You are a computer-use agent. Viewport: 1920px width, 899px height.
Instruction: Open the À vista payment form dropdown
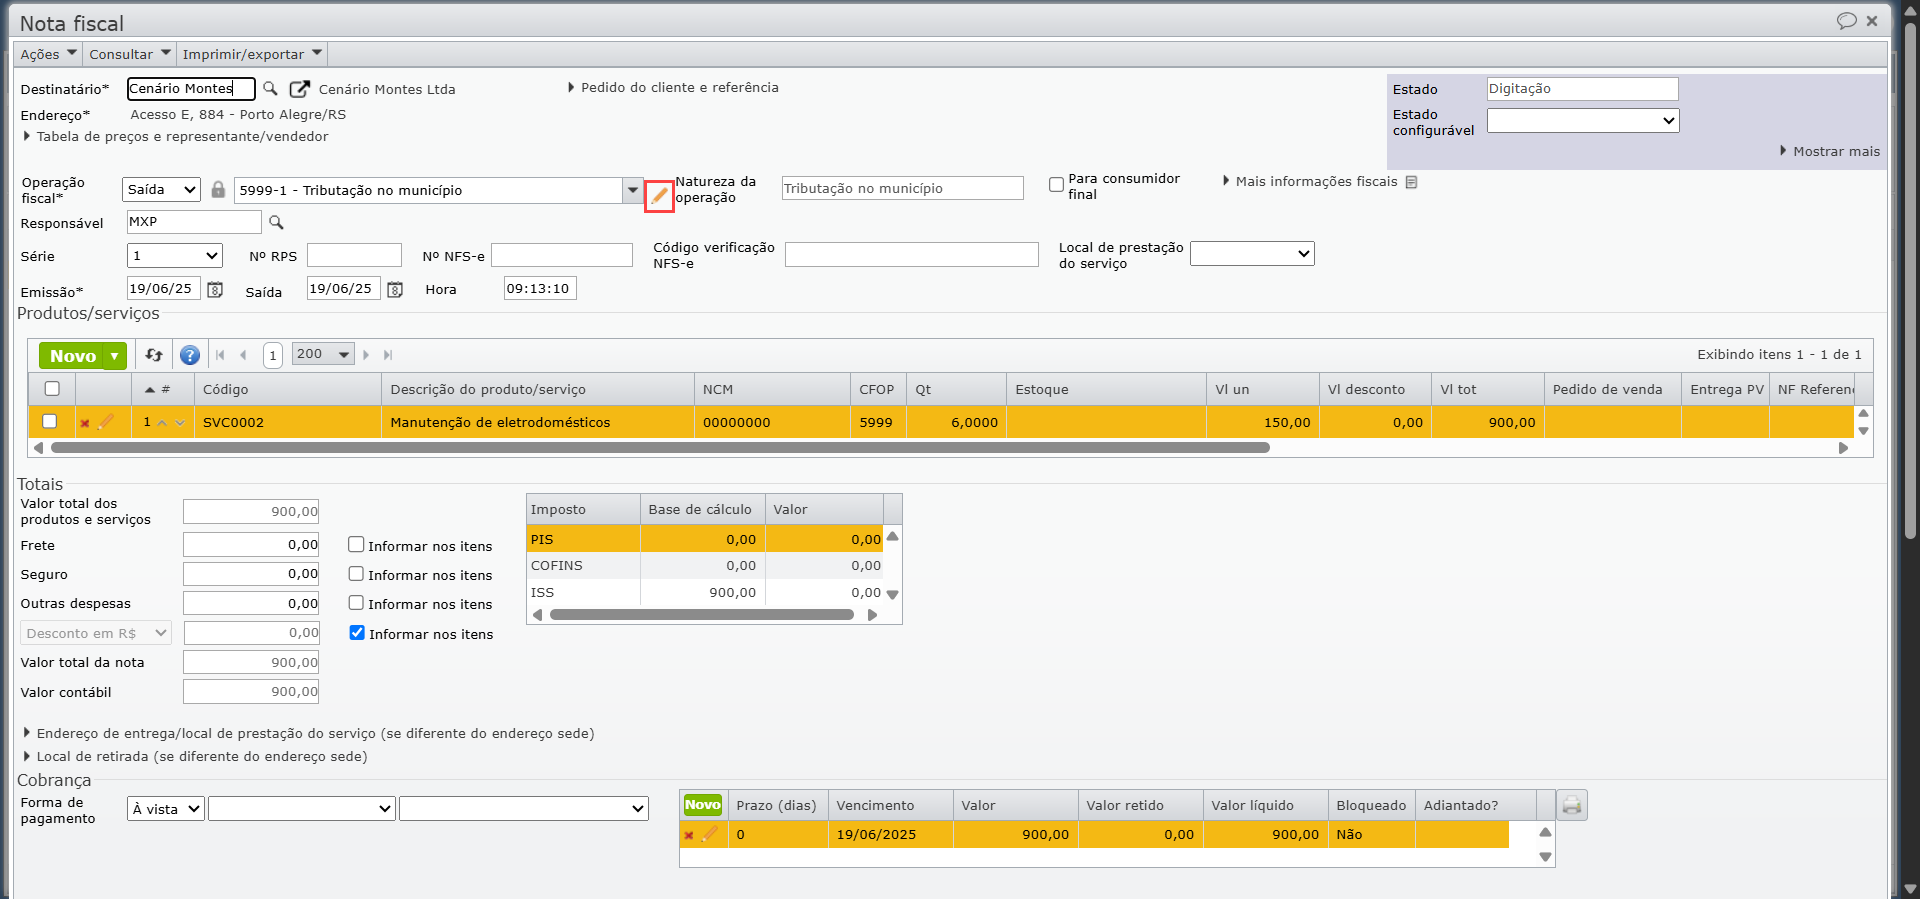pyautogui.click(x=166, y=809)
